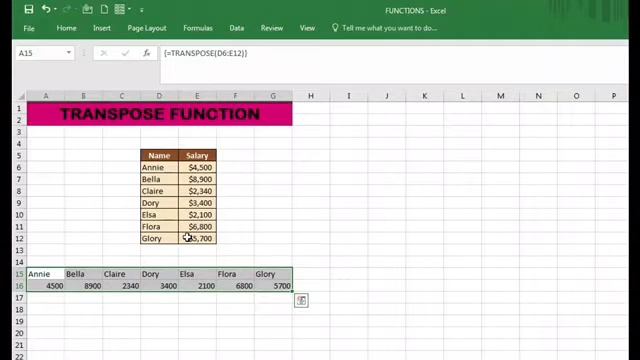
Task: Select the 4500 cell in row 16
Action: (x=46, y=286)
